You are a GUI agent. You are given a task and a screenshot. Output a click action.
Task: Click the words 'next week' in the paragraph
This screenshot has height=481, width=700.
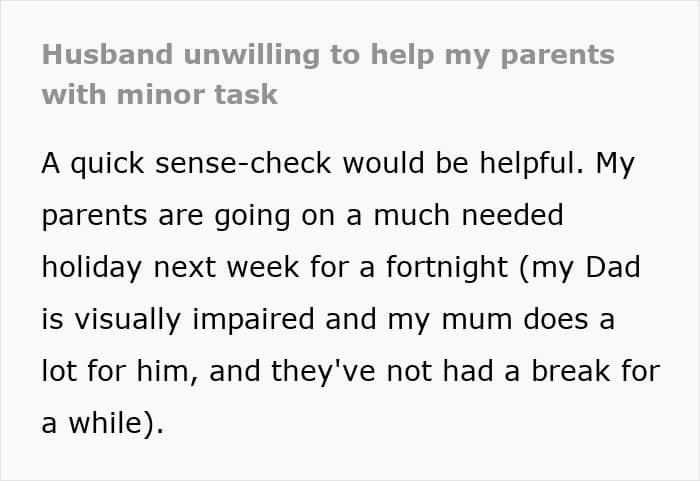click(x=226, y=268)
